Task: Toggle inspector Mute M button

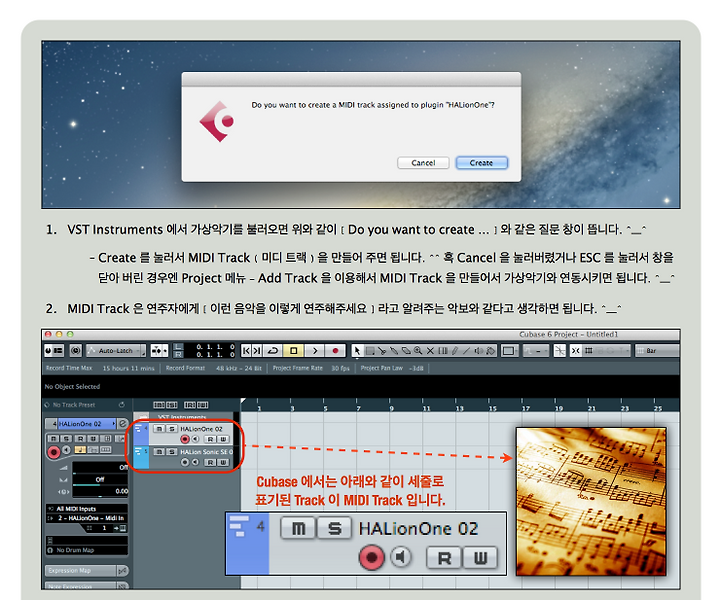Action: pos(53,438)
